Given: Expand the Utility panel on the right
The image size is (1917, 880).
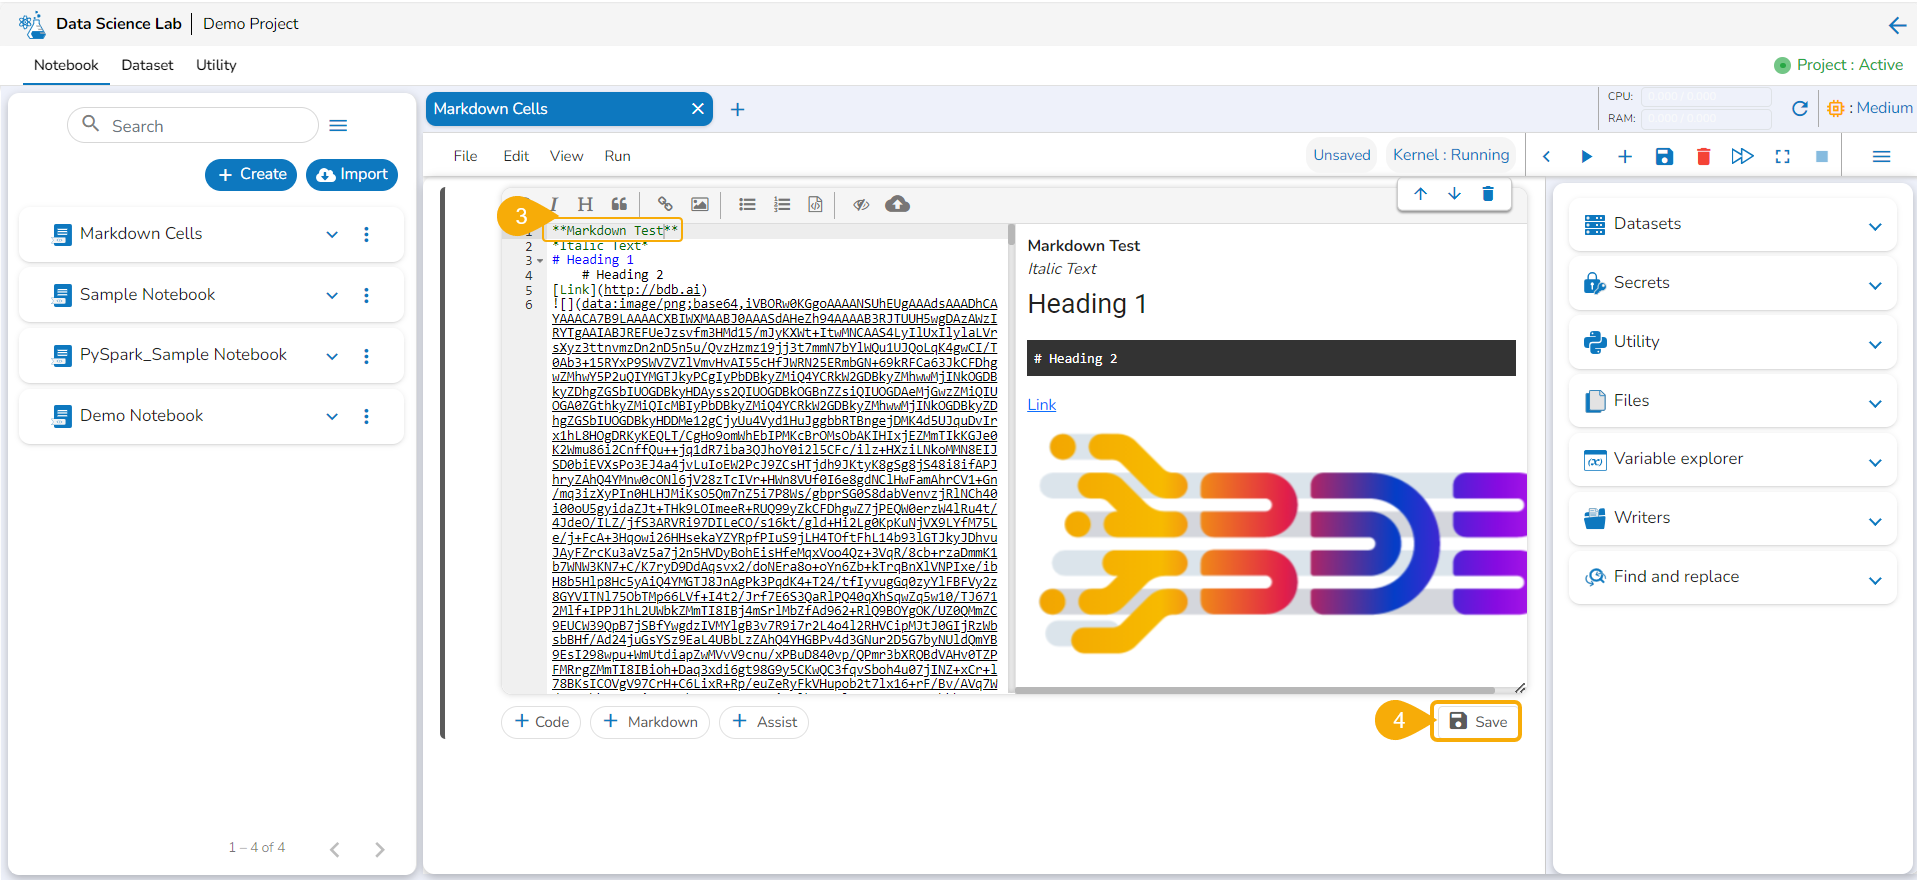Looking at the screenshot, I should click(x=1875, y=345).
